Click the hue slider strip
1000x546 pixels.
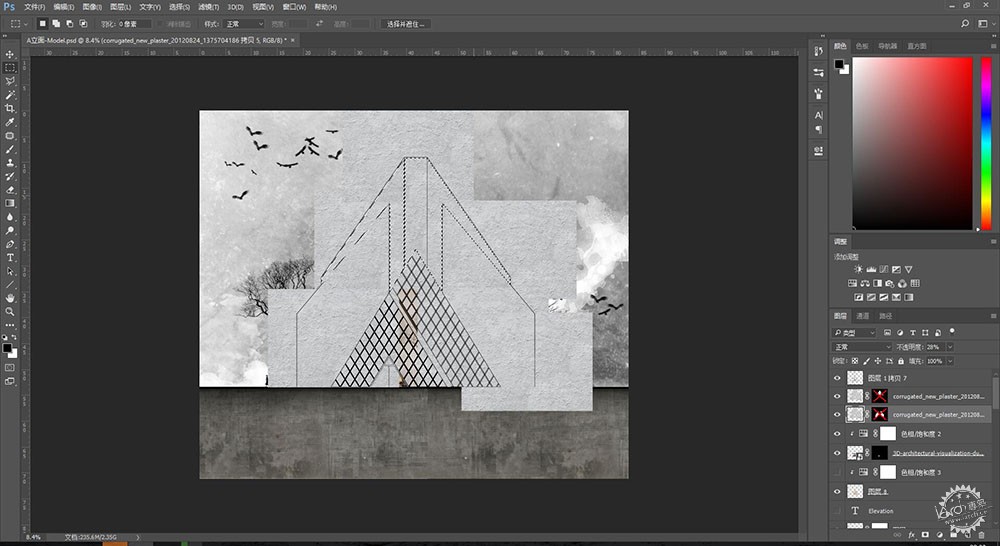tap(986, 144)
